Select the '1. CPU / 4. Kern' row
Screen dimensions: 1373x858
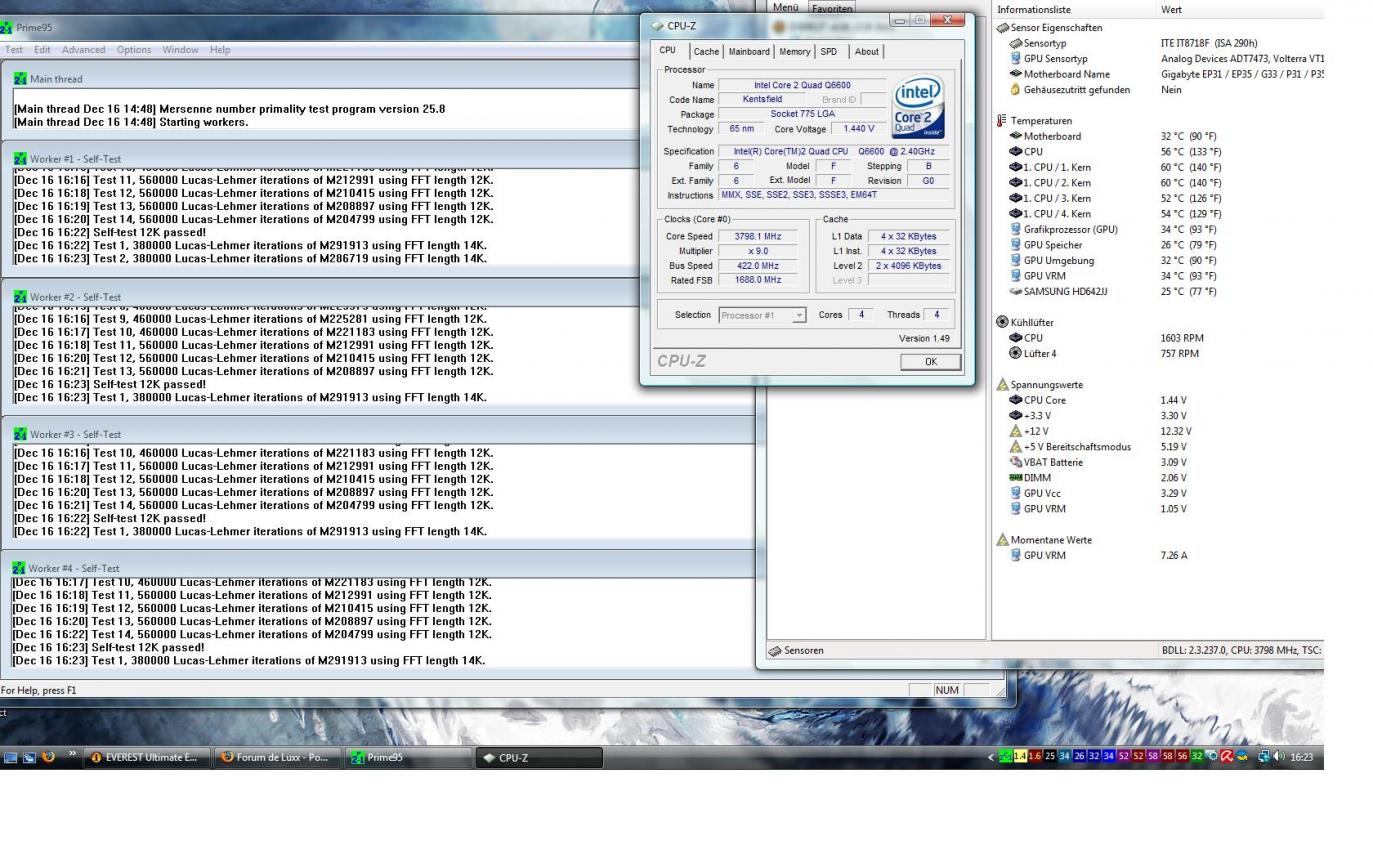point(1159,214)
